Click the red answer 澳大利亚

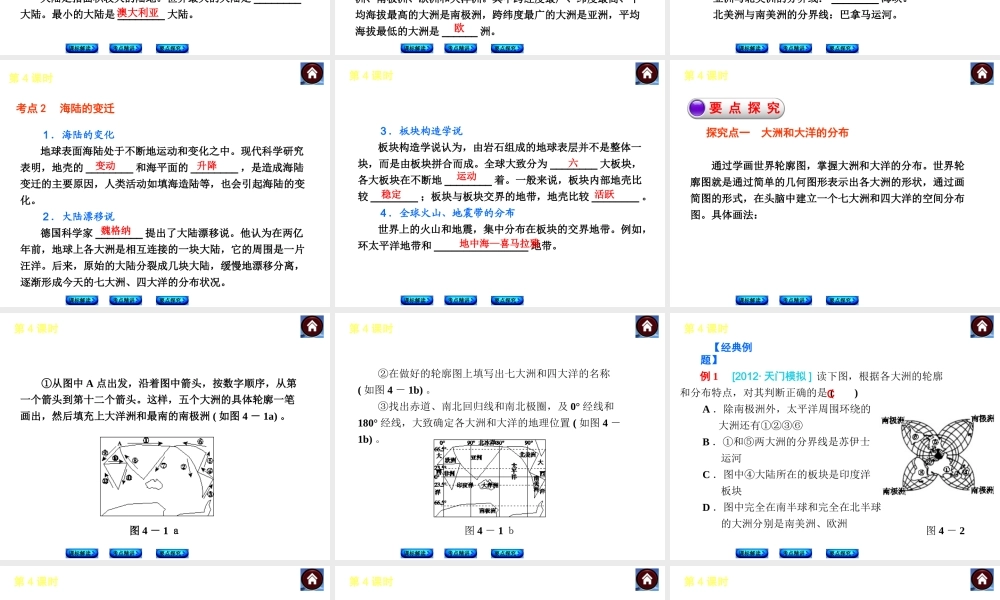click(x=138, y=13)
